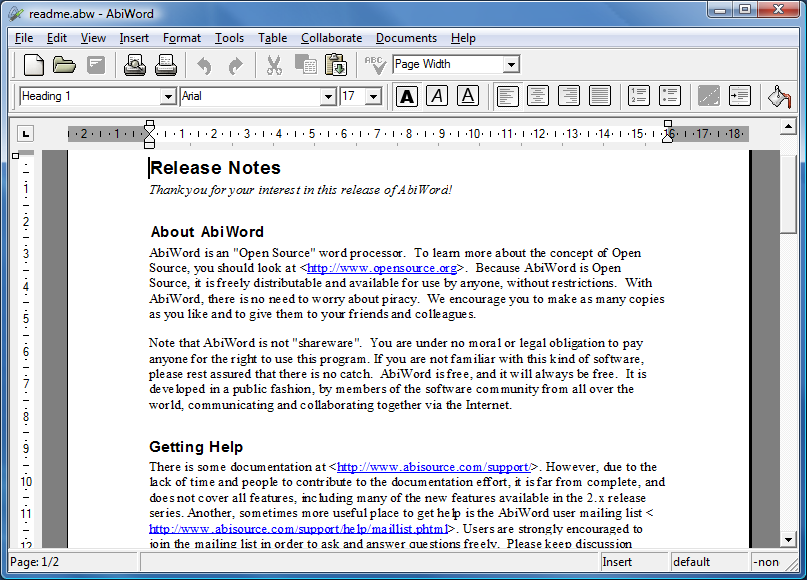The image size is (807, 580).
Task: Open the Format menu
Action: coord(182,38)
